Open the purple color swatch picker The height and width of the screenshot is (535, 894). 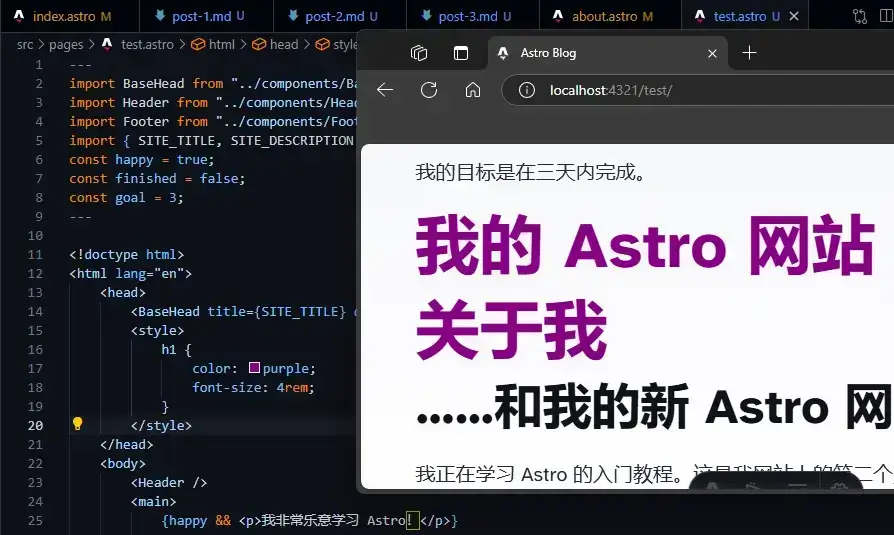(x=254, y=368)
